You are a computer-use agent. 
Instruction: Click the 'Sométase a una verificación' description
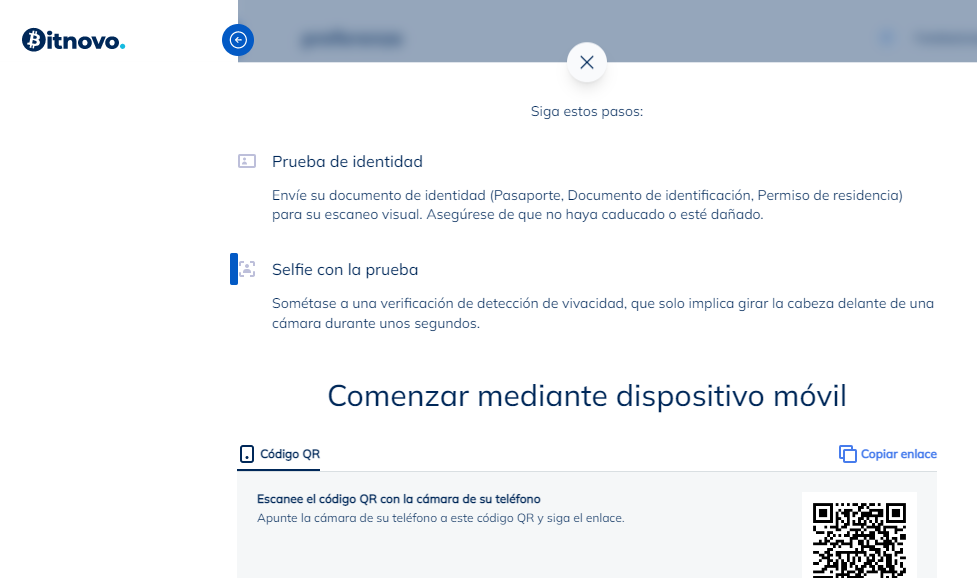603,313
